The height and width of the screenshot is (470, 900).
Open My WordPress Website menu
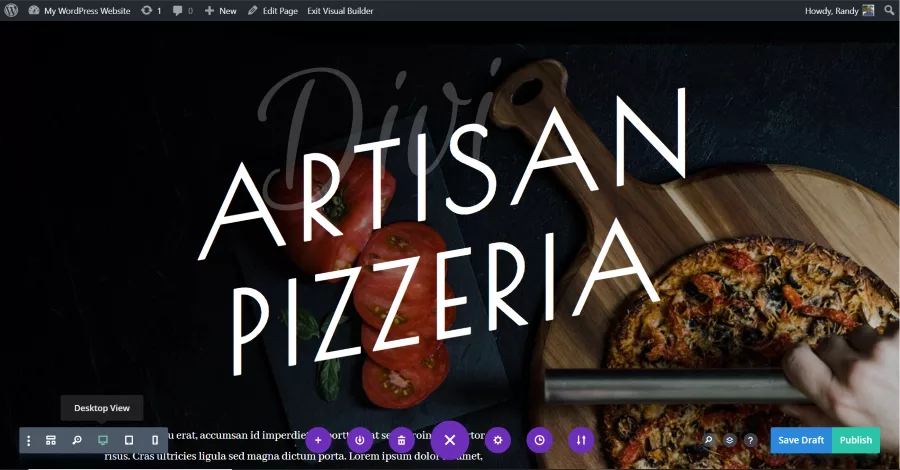click(79, 10)
